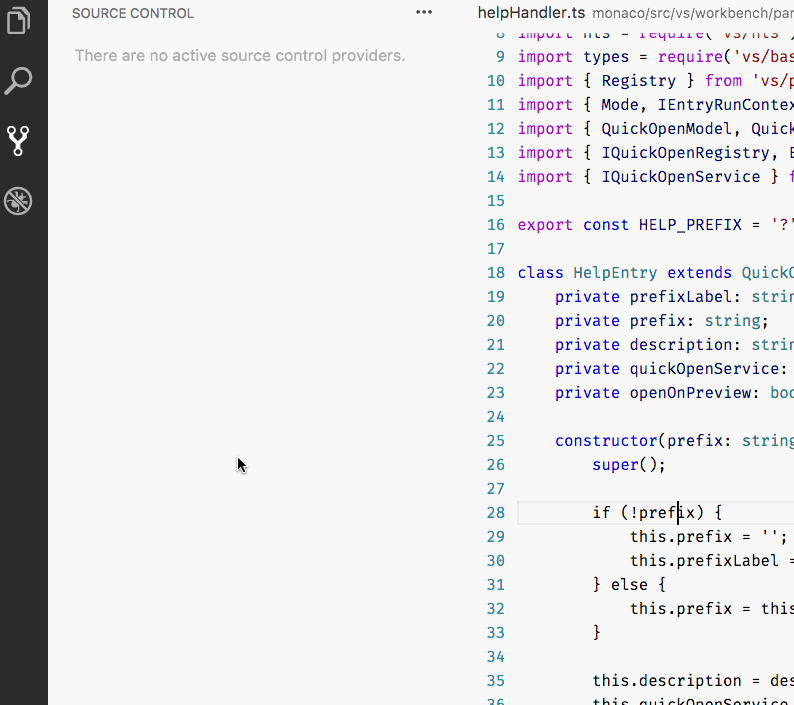Click line number 25 in gutter
The image size is (794, 705).
click(x=496, y=441)
